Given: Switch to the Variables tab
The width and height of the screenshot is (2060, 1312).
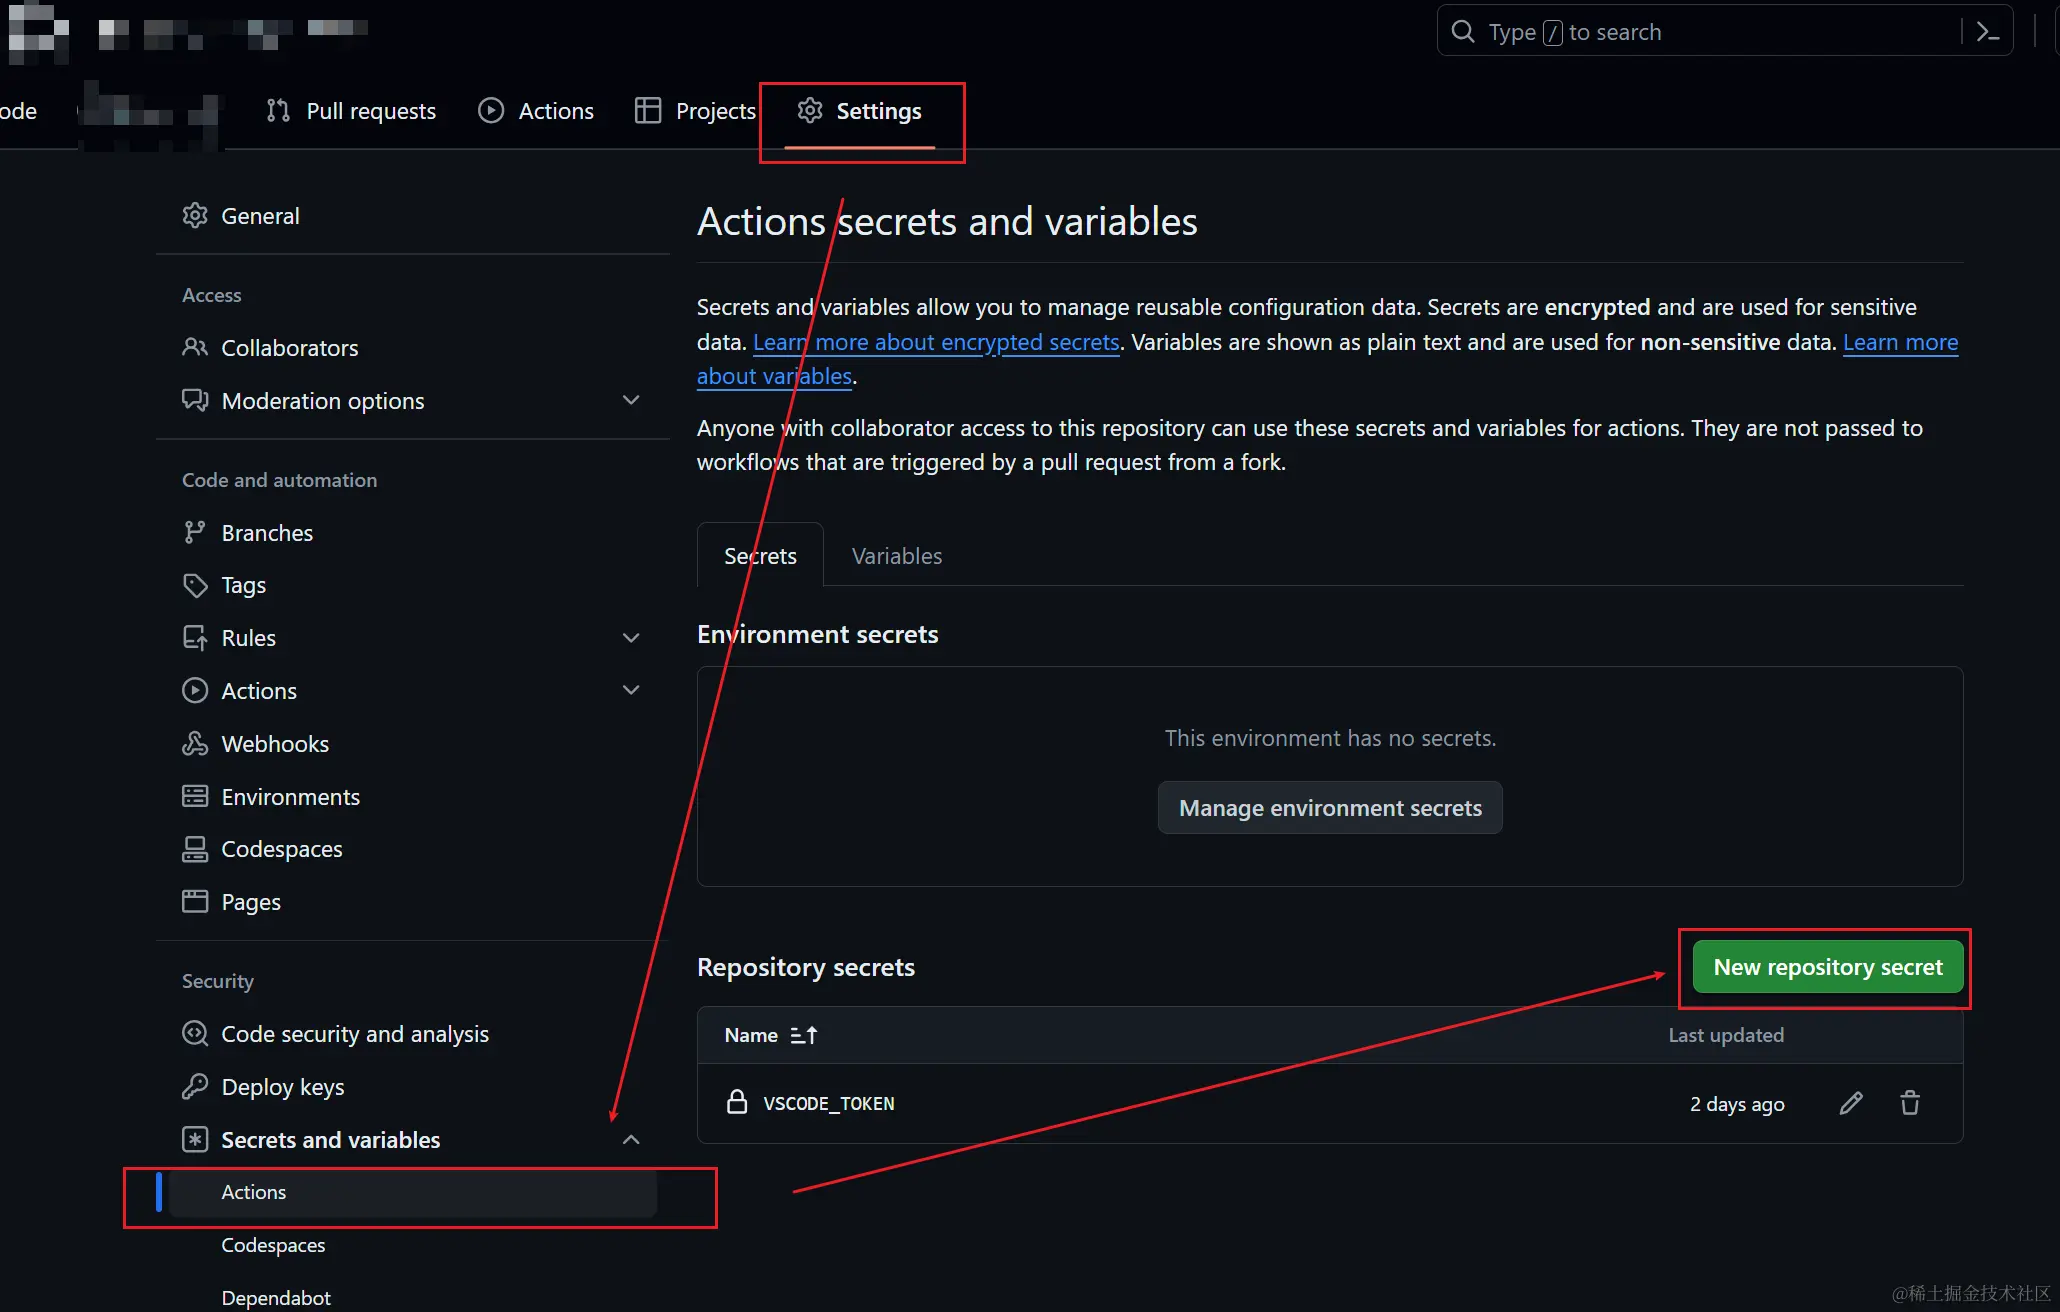Looking at the screenshot, I should pos(896,556).
